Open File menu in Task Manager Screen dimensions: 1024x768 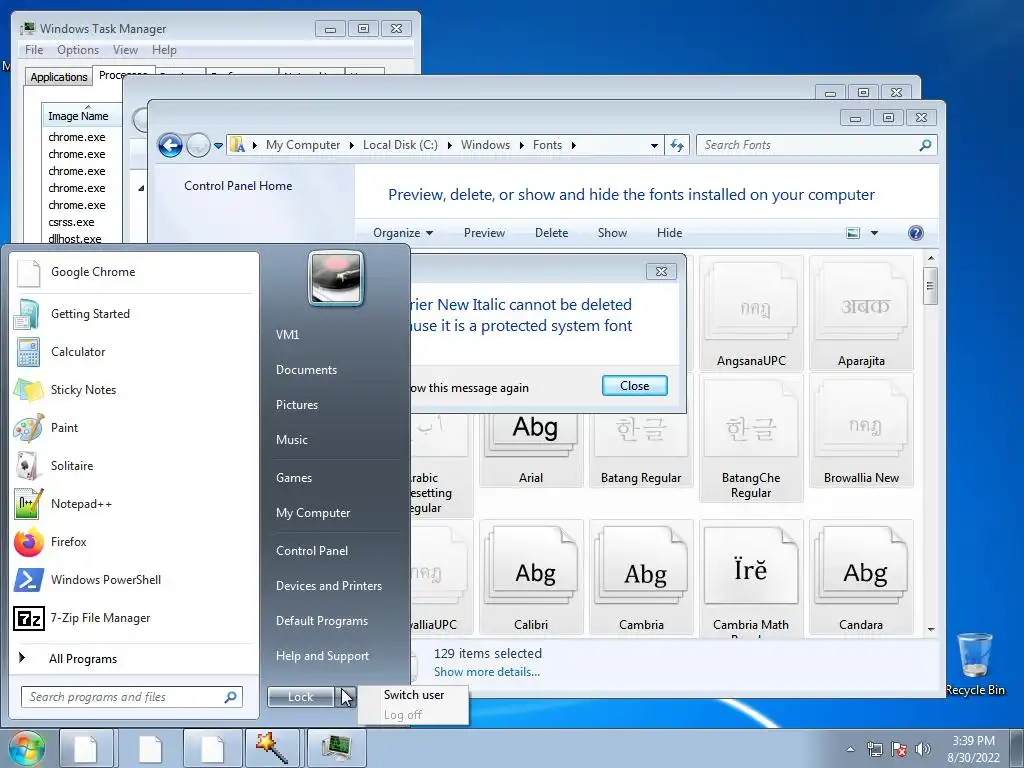34,50
